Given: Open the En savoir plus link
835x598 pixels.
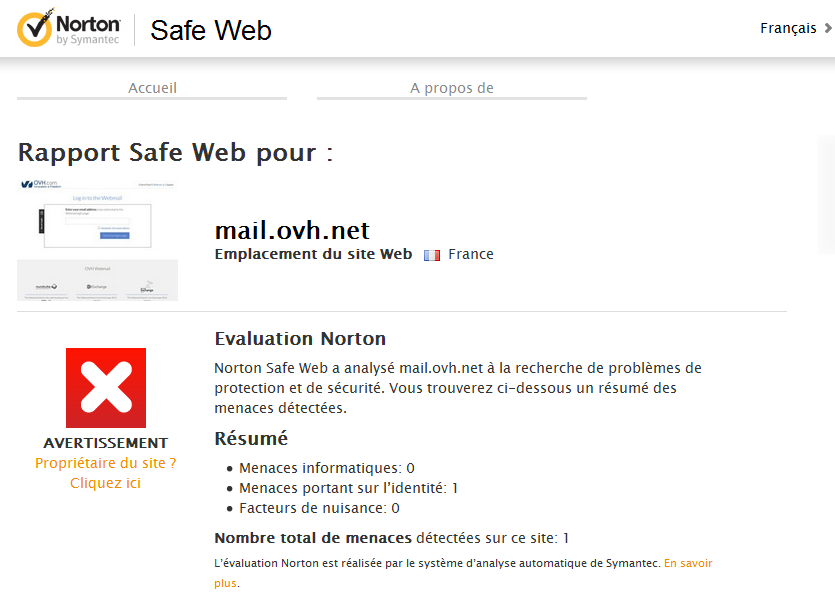Looking at the screenshot, I should (688, 564).
